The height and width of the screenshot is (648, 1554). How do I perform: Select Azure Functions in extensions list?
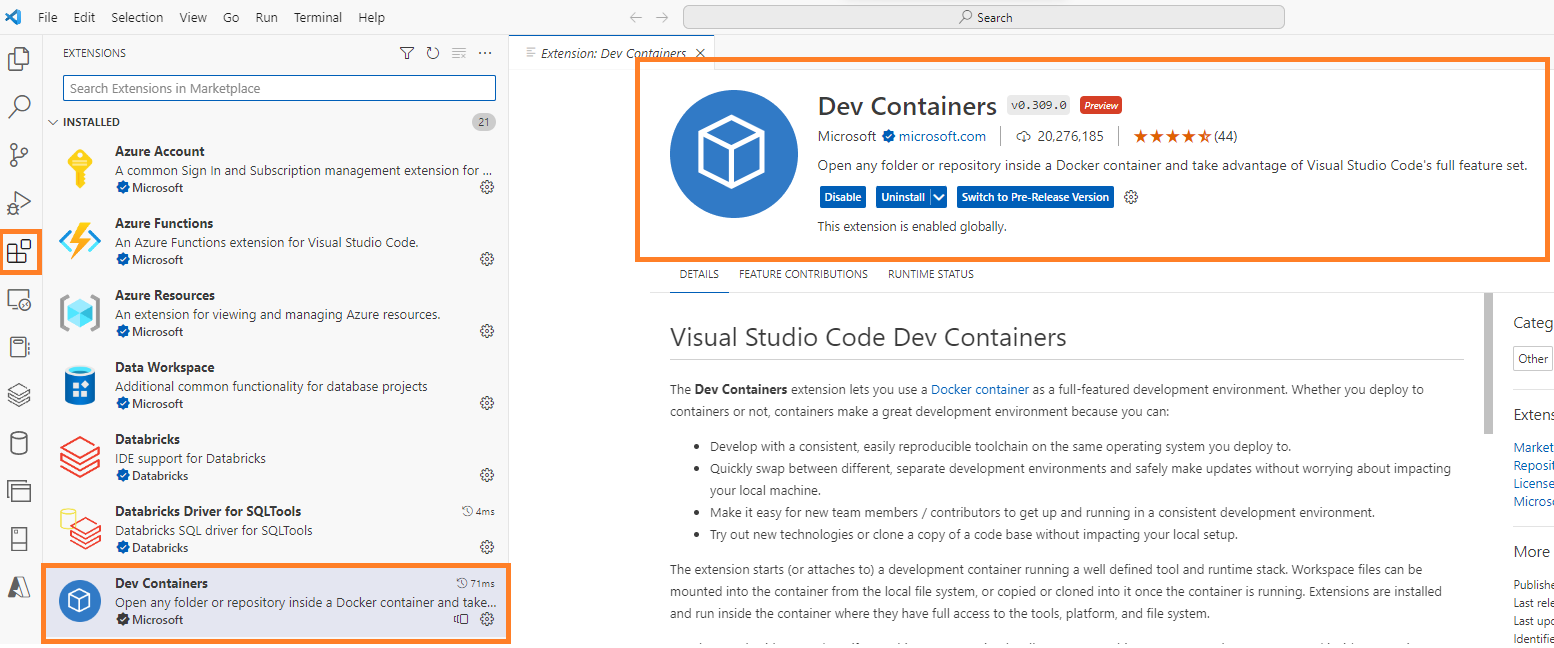(x=275, y=241)
